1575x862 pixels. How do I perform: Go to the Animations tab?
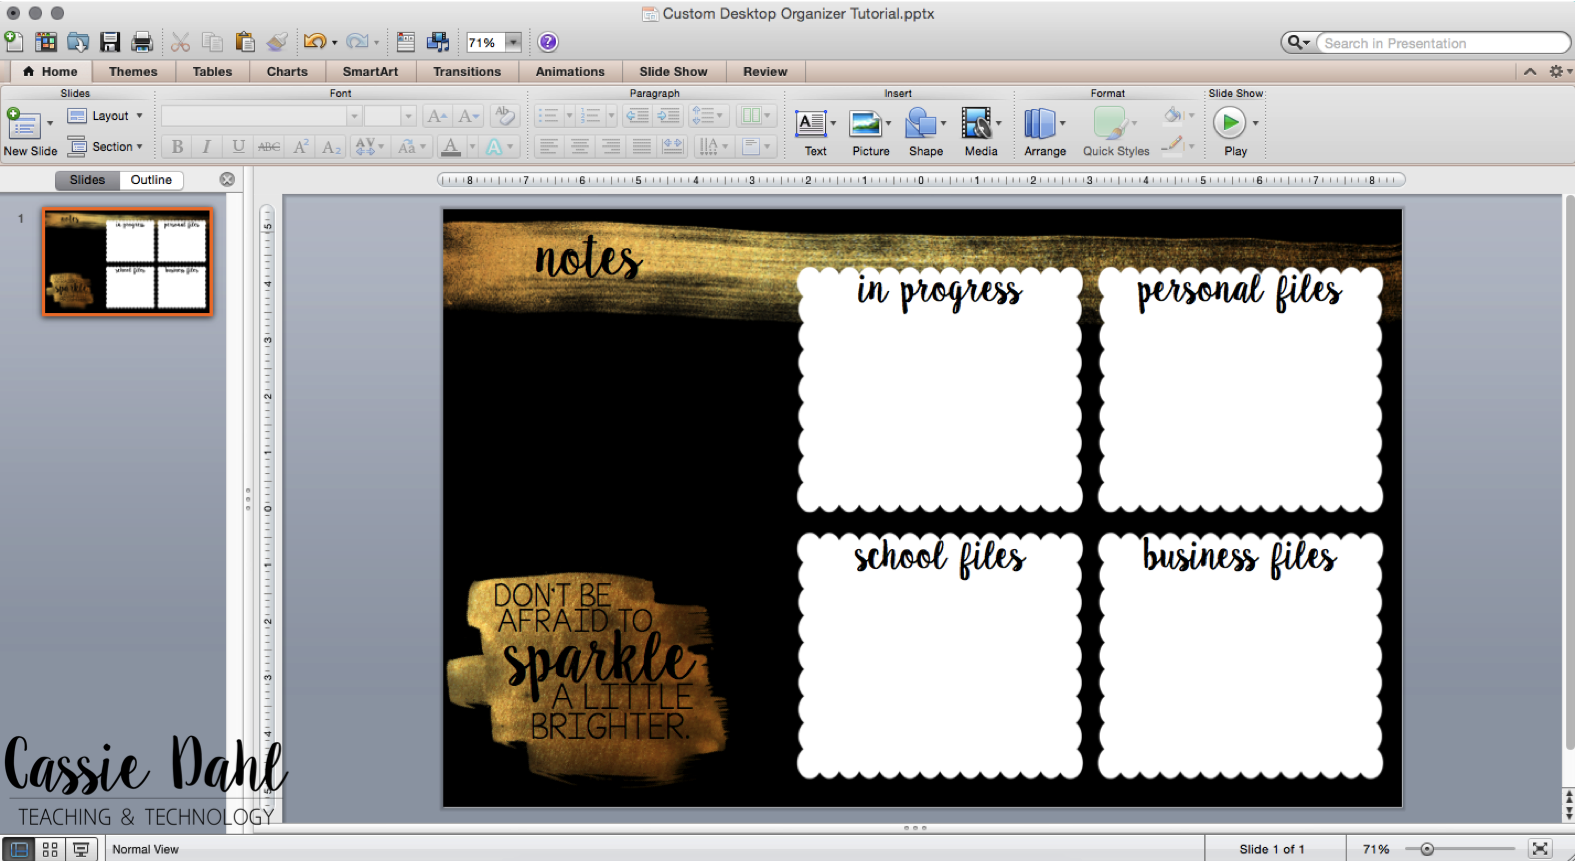point(570,71)
